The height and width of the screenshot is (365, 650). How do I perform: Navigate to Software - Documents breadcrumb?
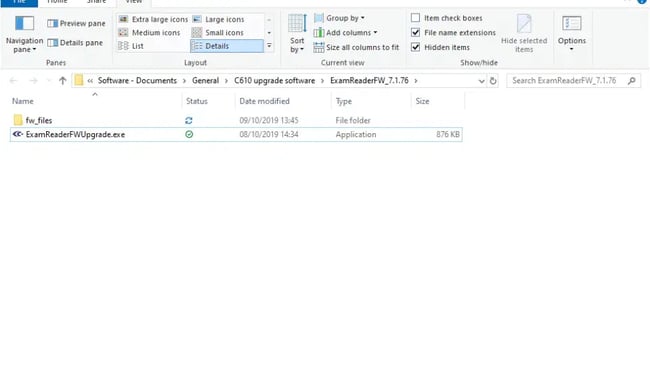(137, 81)
